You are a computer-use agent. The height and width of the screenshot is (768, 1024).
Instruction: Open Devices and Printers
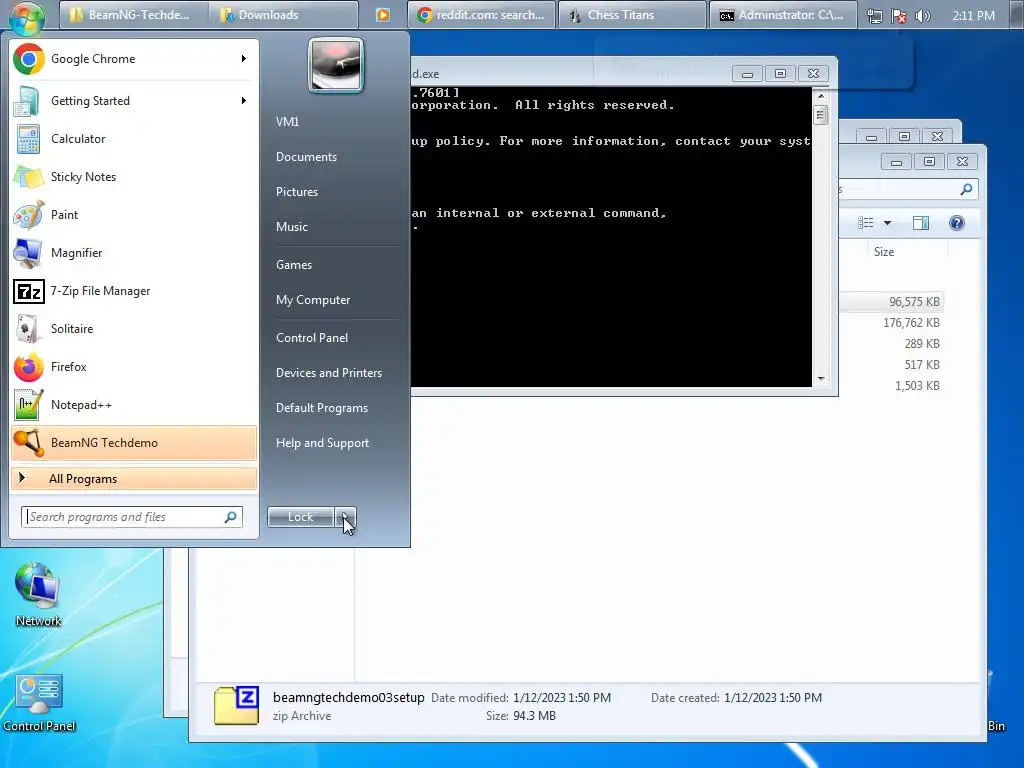click(328, 373)
